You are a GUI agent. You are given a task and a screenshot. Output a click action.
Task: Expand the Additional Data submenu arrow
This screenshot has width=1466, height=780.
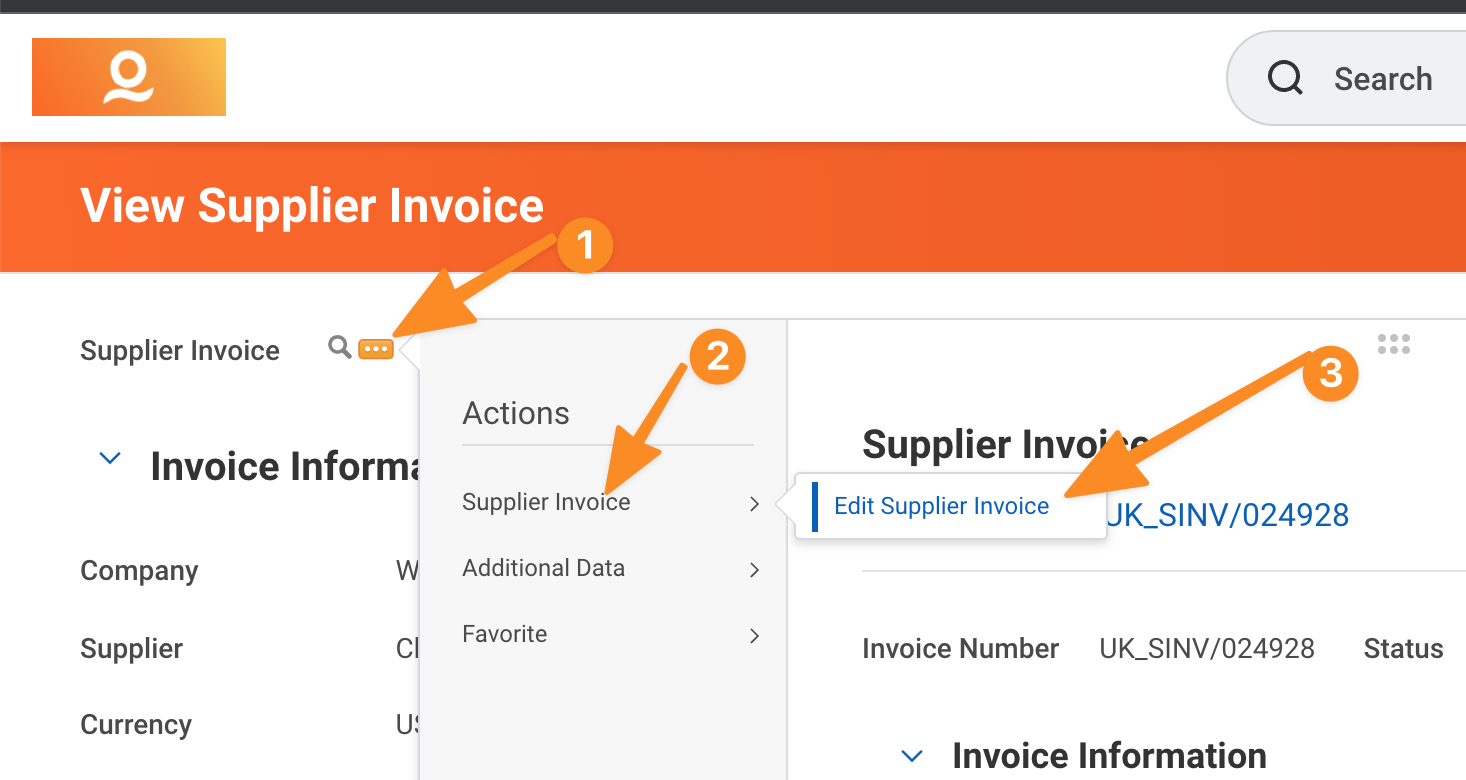click(x=755, y=570)
